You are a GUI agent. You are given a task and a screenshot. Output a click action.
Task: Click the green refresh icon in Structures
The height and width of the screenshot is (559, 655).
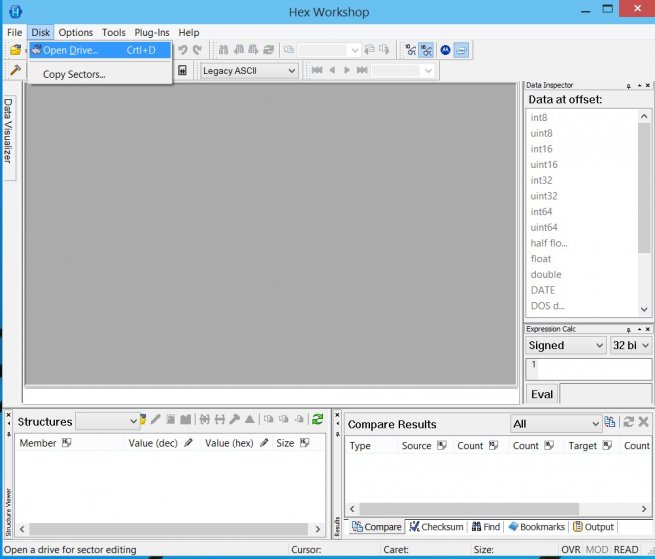click(x=317, y=419)
